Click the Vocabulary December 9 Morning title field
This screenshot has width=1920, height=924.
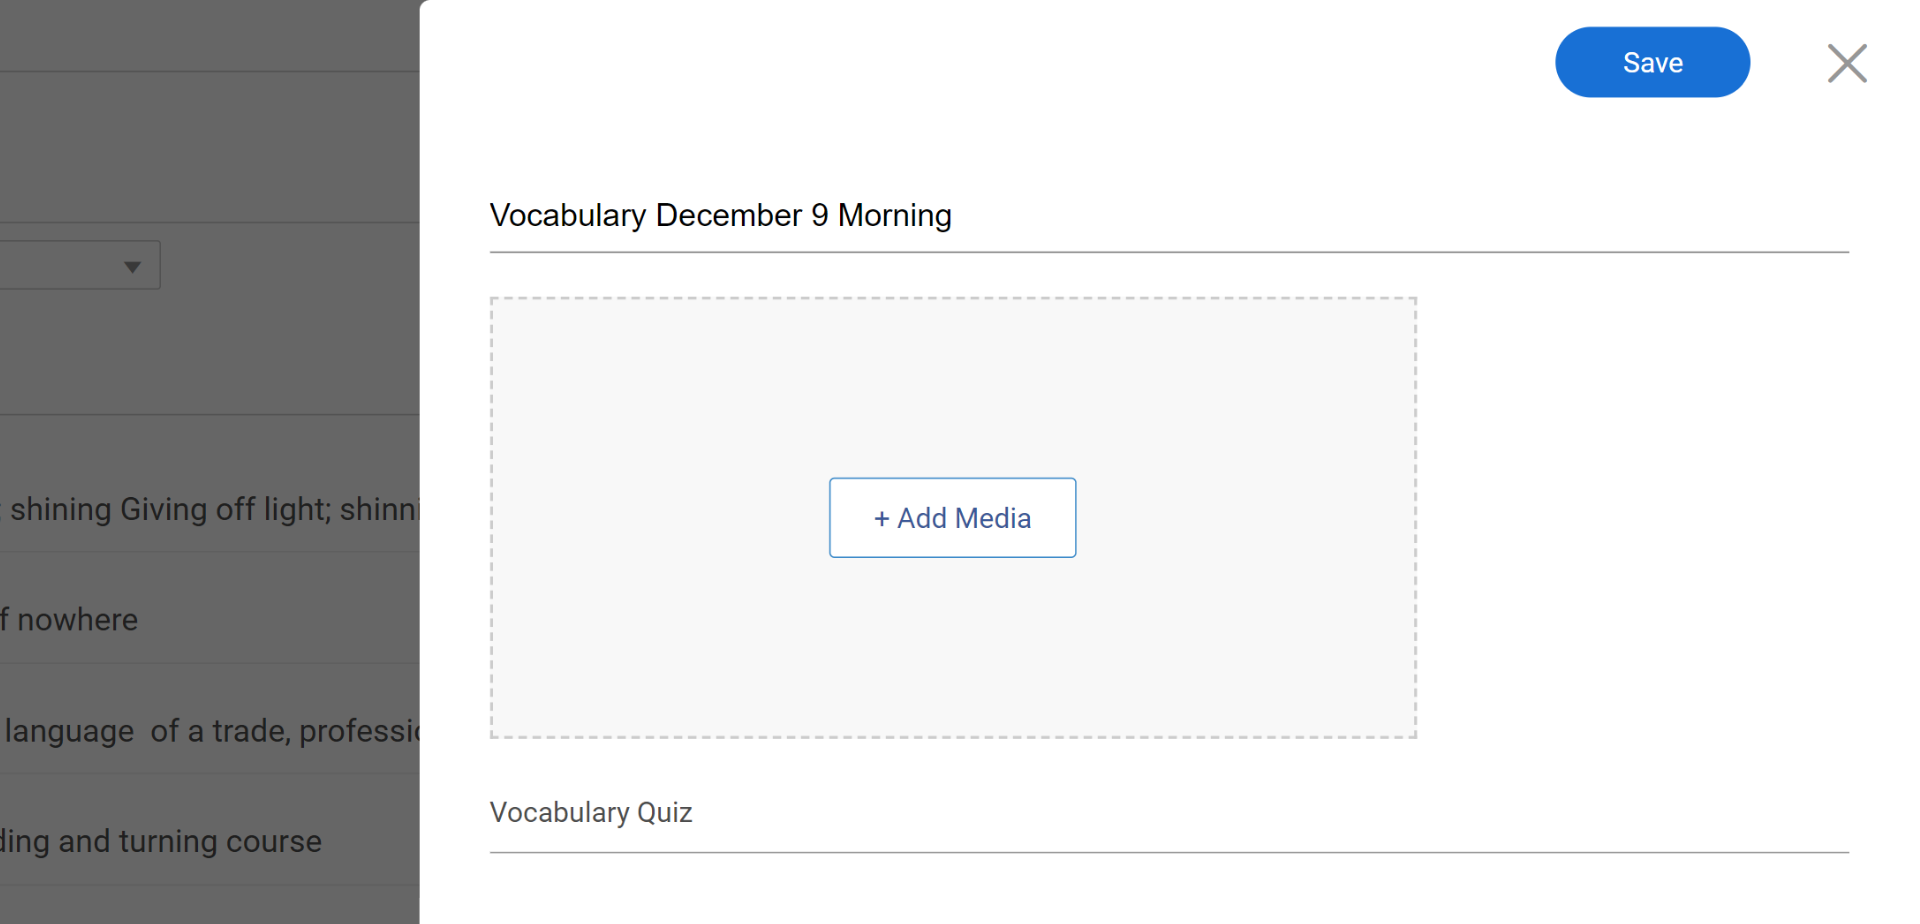click(x=720, y=216)
